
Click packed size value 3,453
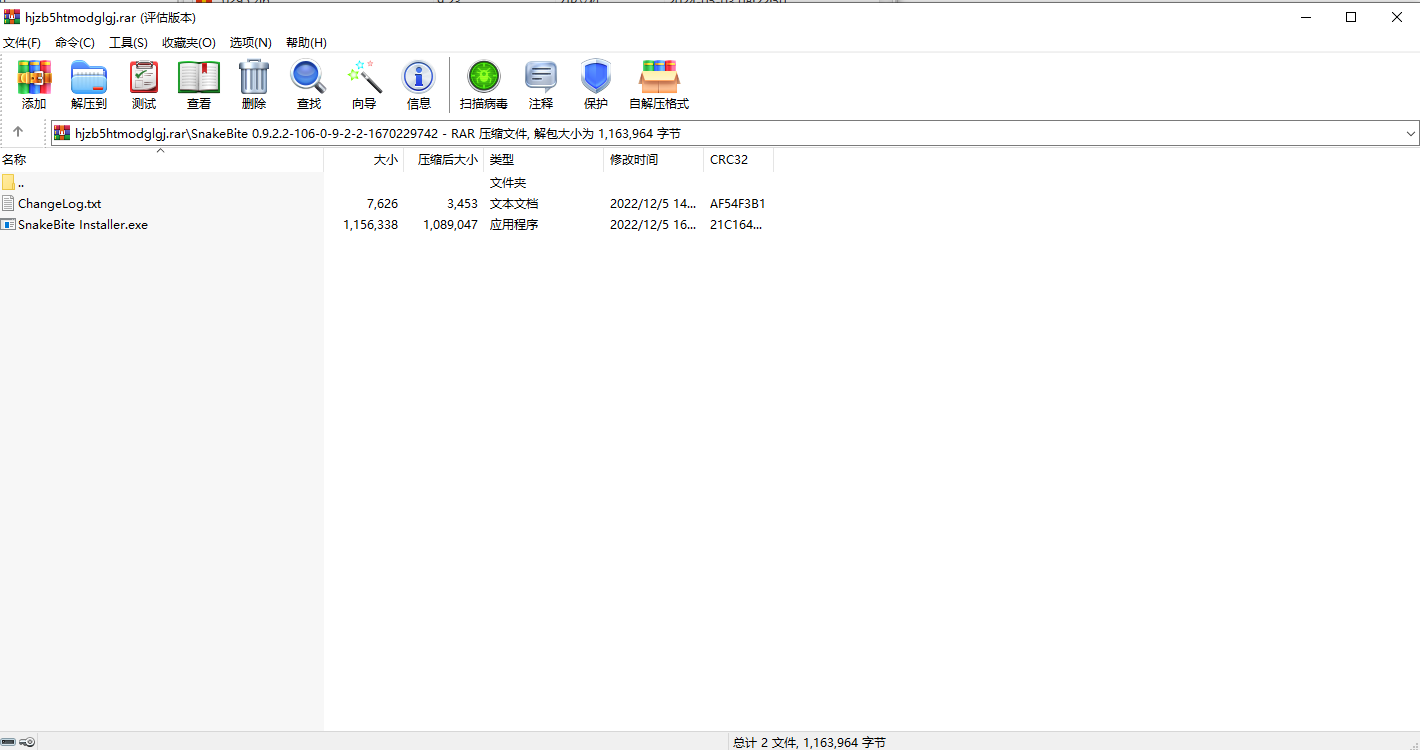pos(462,203)
